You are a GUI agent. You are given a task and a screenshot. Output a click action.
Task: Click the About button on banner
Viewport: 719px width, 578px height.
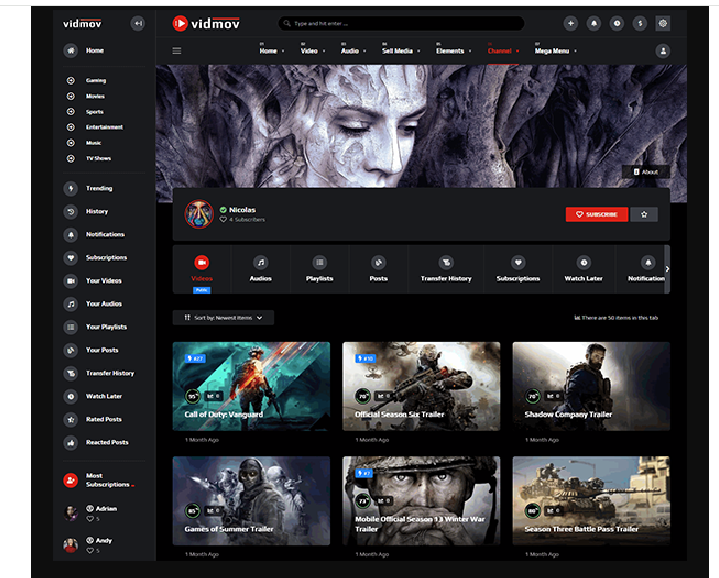(x=646, y=172)
